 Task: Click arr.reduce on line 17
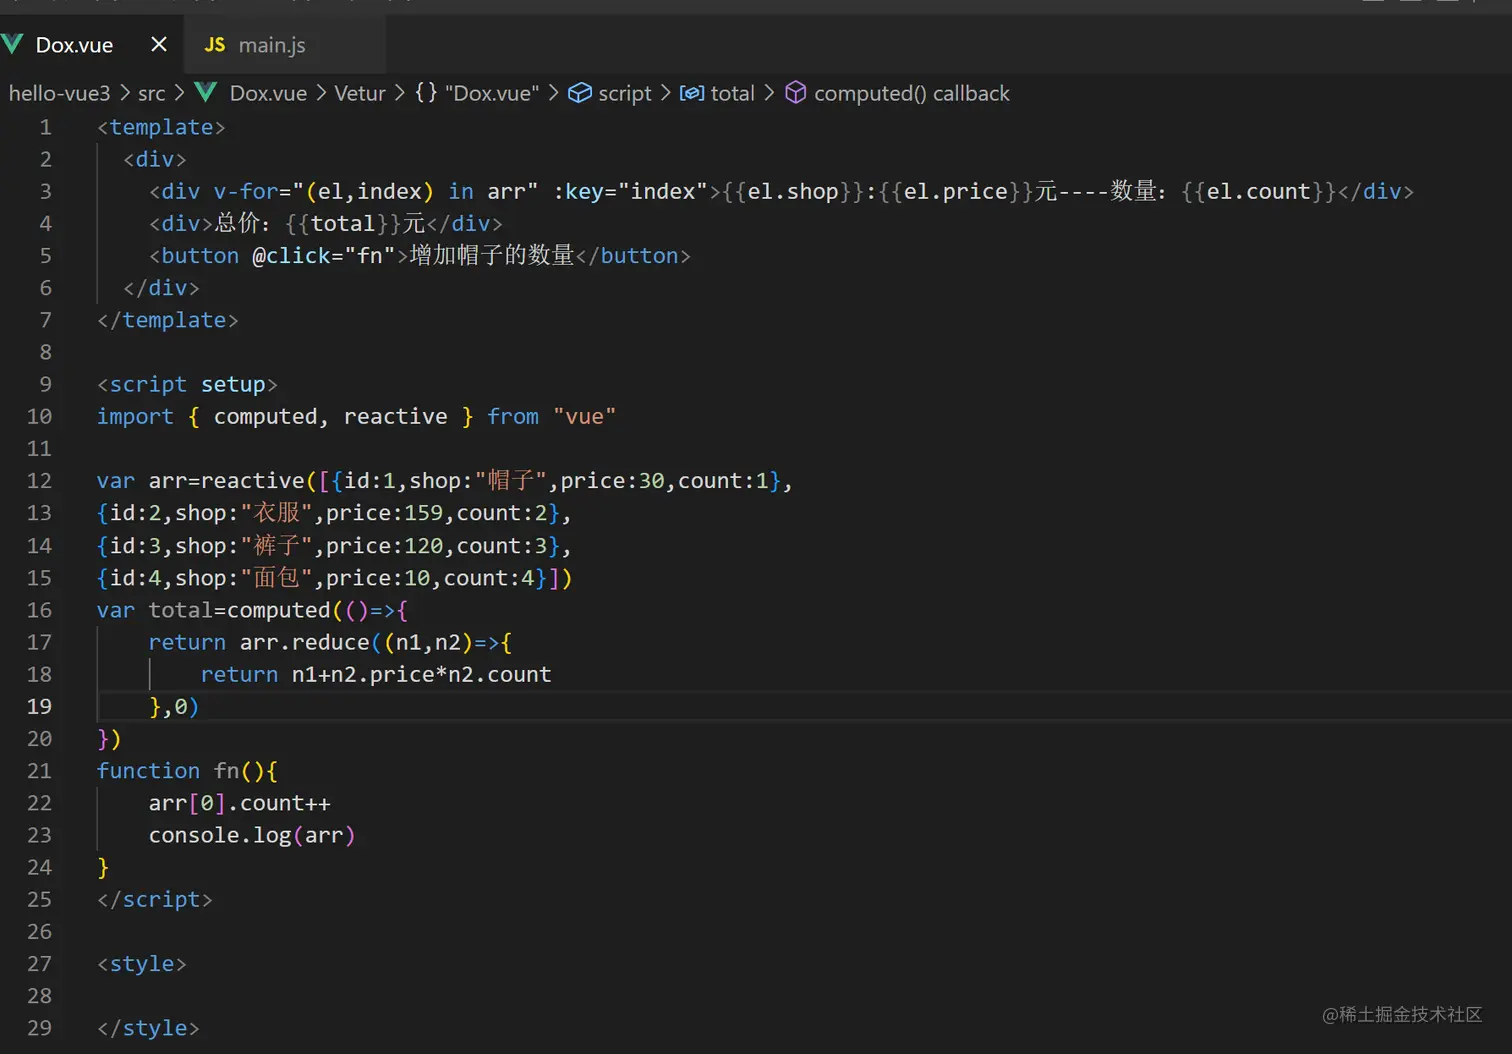pos(304,642)
